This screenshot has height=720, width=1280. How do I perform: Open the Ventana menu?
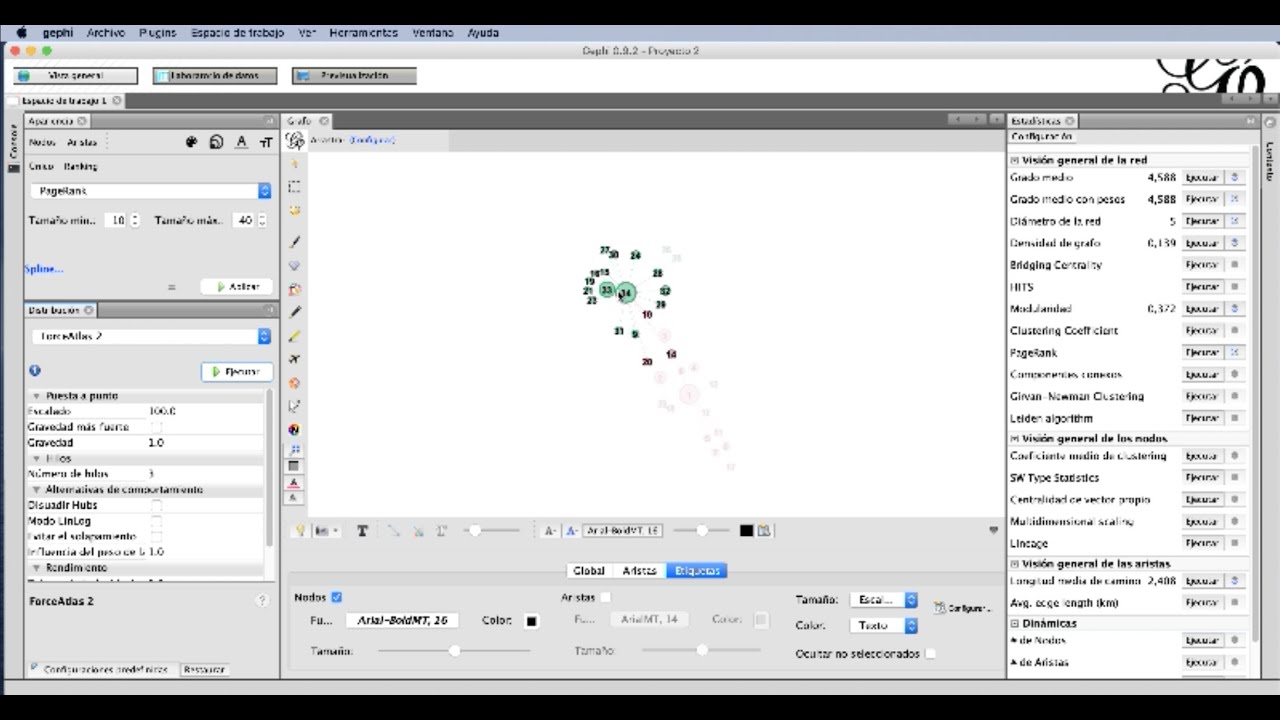[433, 33]
